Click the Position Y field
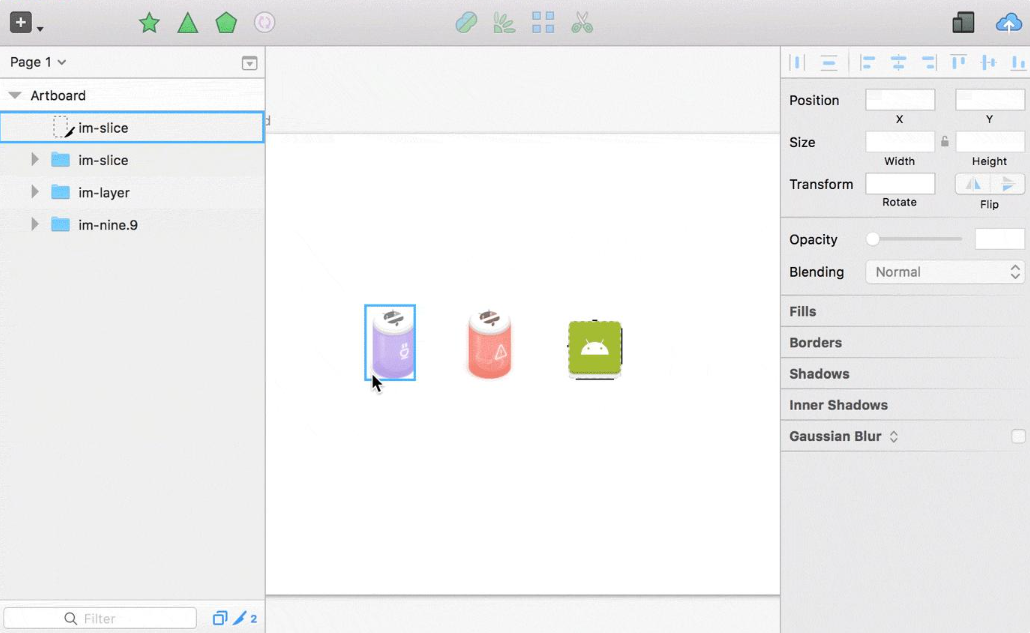 pos(989,100)
